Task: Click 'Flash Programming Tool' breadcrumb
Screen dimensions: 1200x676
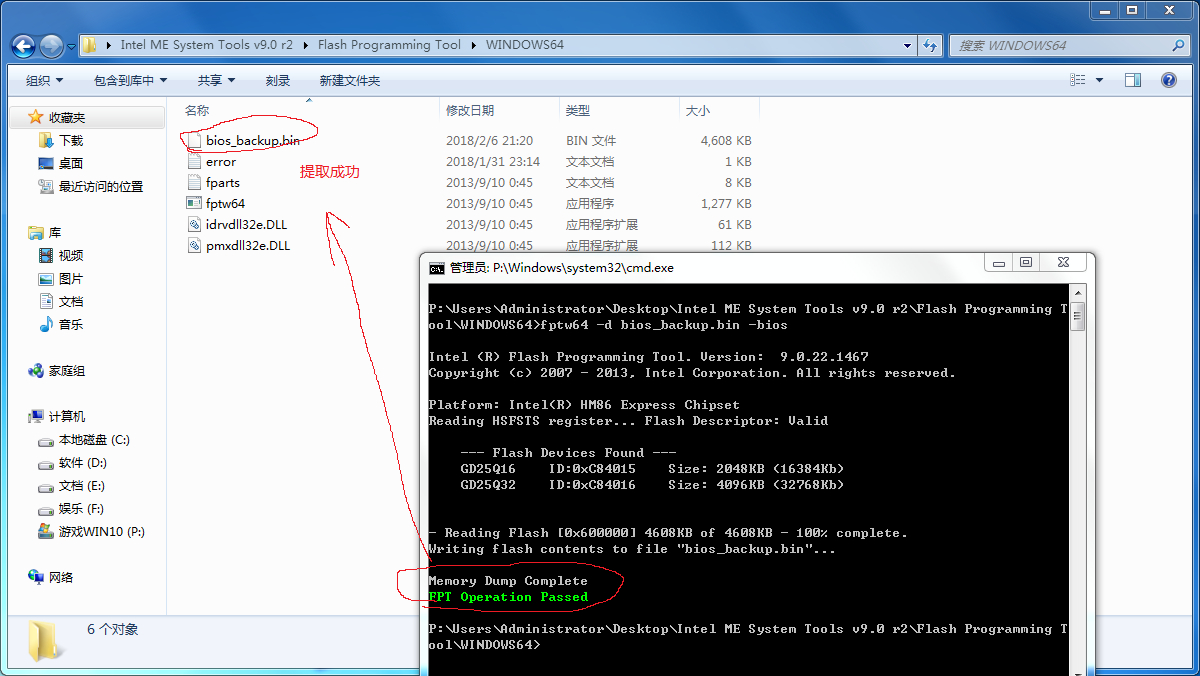Action: [x=390, y=45]
